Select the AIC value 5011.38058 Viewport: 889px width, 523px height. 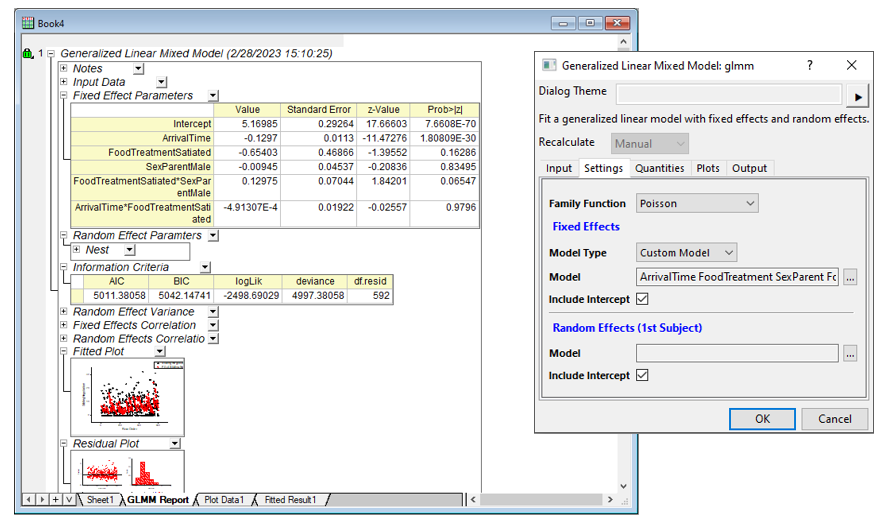117,296
